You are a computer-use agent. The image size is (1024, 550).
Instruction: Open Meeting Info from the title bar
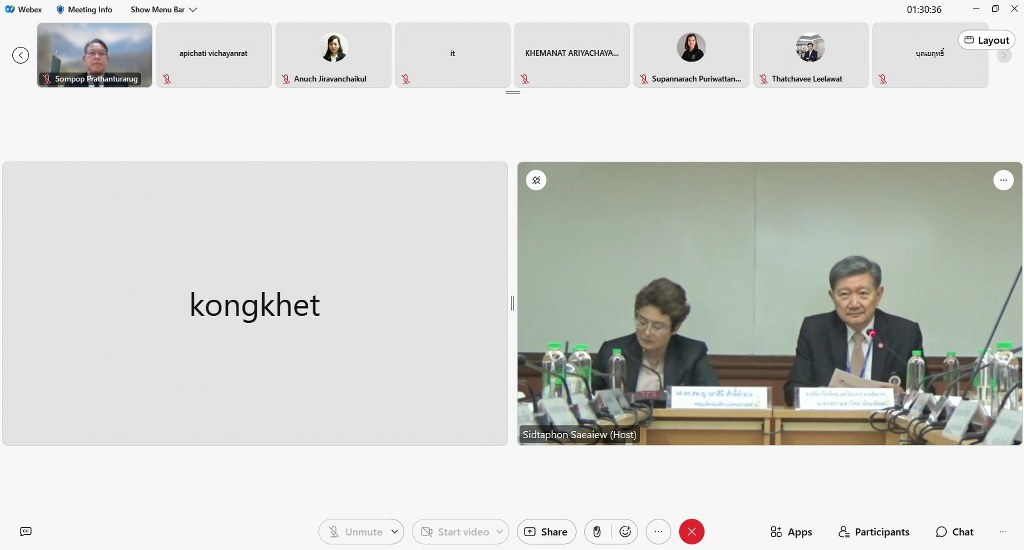click(84, 9)
